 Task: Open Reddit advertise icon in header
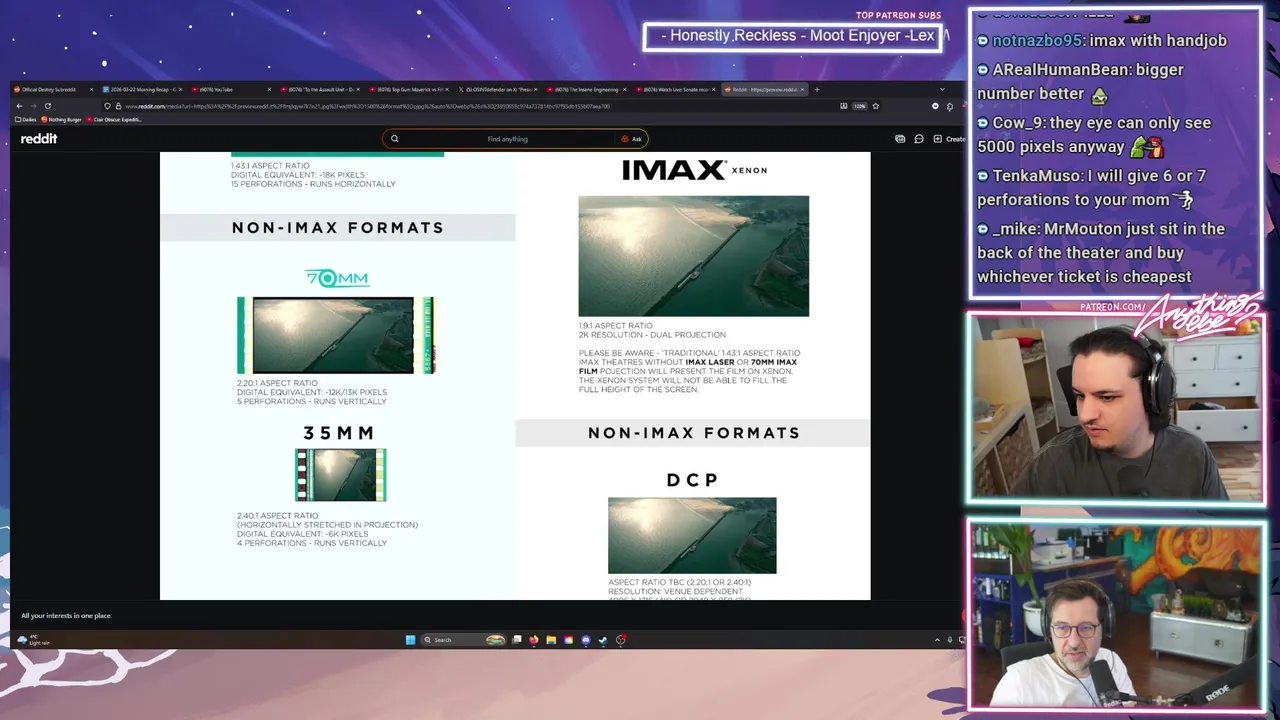point(900,139)
